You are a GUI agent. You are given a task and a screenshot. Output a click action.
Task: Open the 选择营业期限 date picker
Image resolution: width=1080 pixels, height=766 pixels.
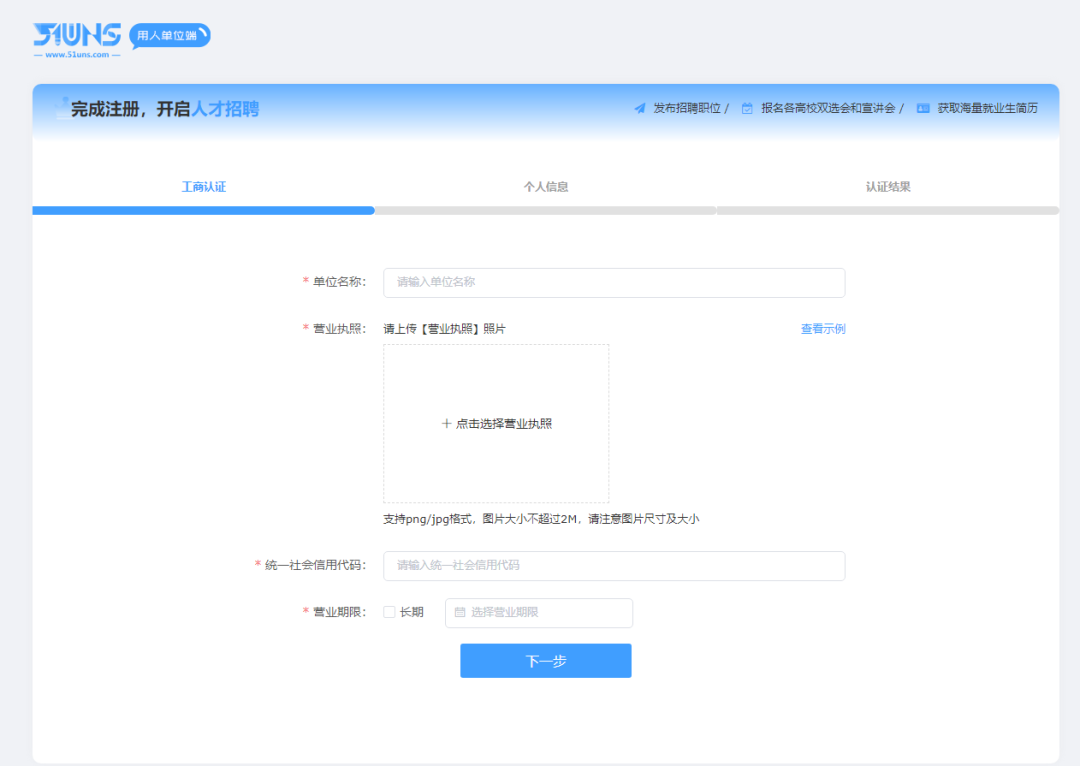coord(539,613)
